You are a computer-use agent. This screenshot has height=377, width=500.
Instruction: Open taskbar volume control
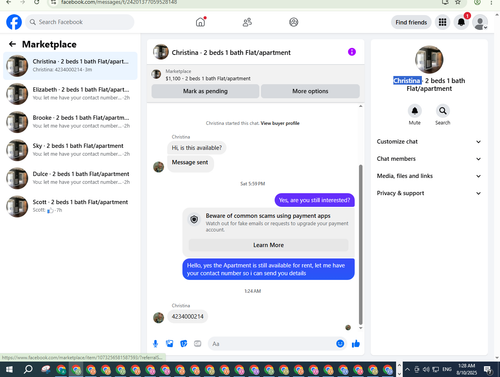pyautogui.click(x=426, y=369)
